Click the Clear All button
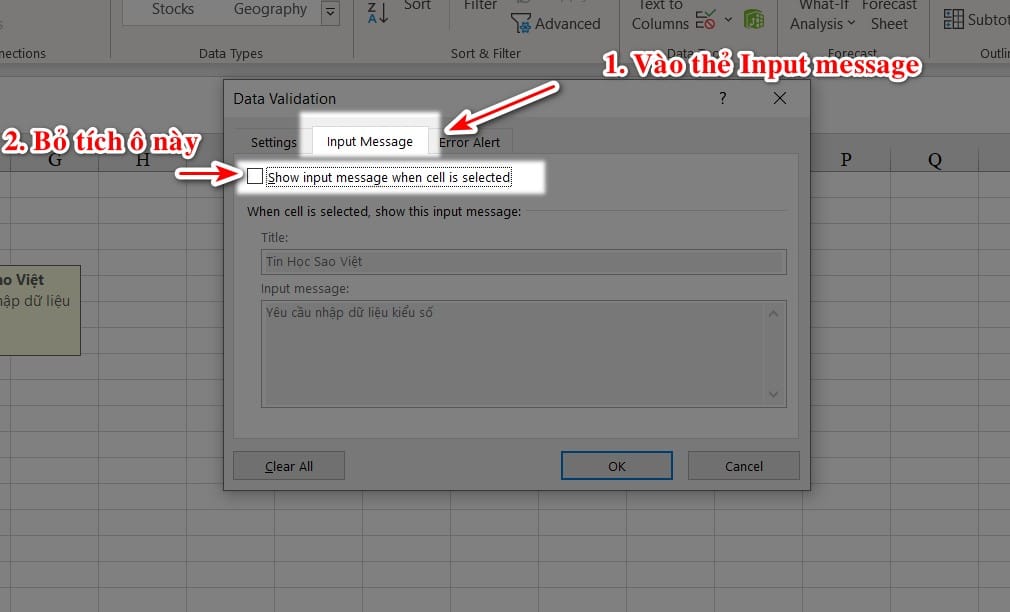The height and width of the screenshot is (612, 1010). (289, 466)
